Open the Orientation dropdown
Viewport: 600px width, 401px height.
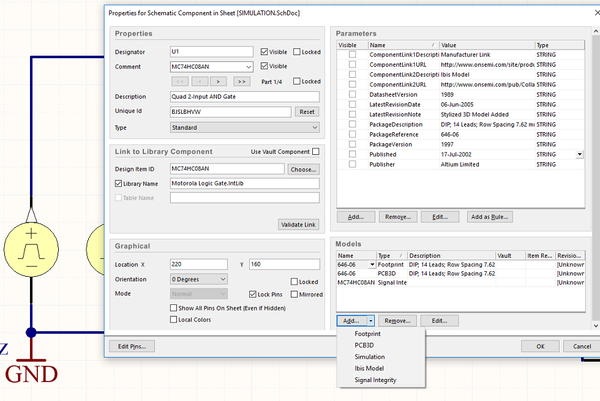coord(223,279)
